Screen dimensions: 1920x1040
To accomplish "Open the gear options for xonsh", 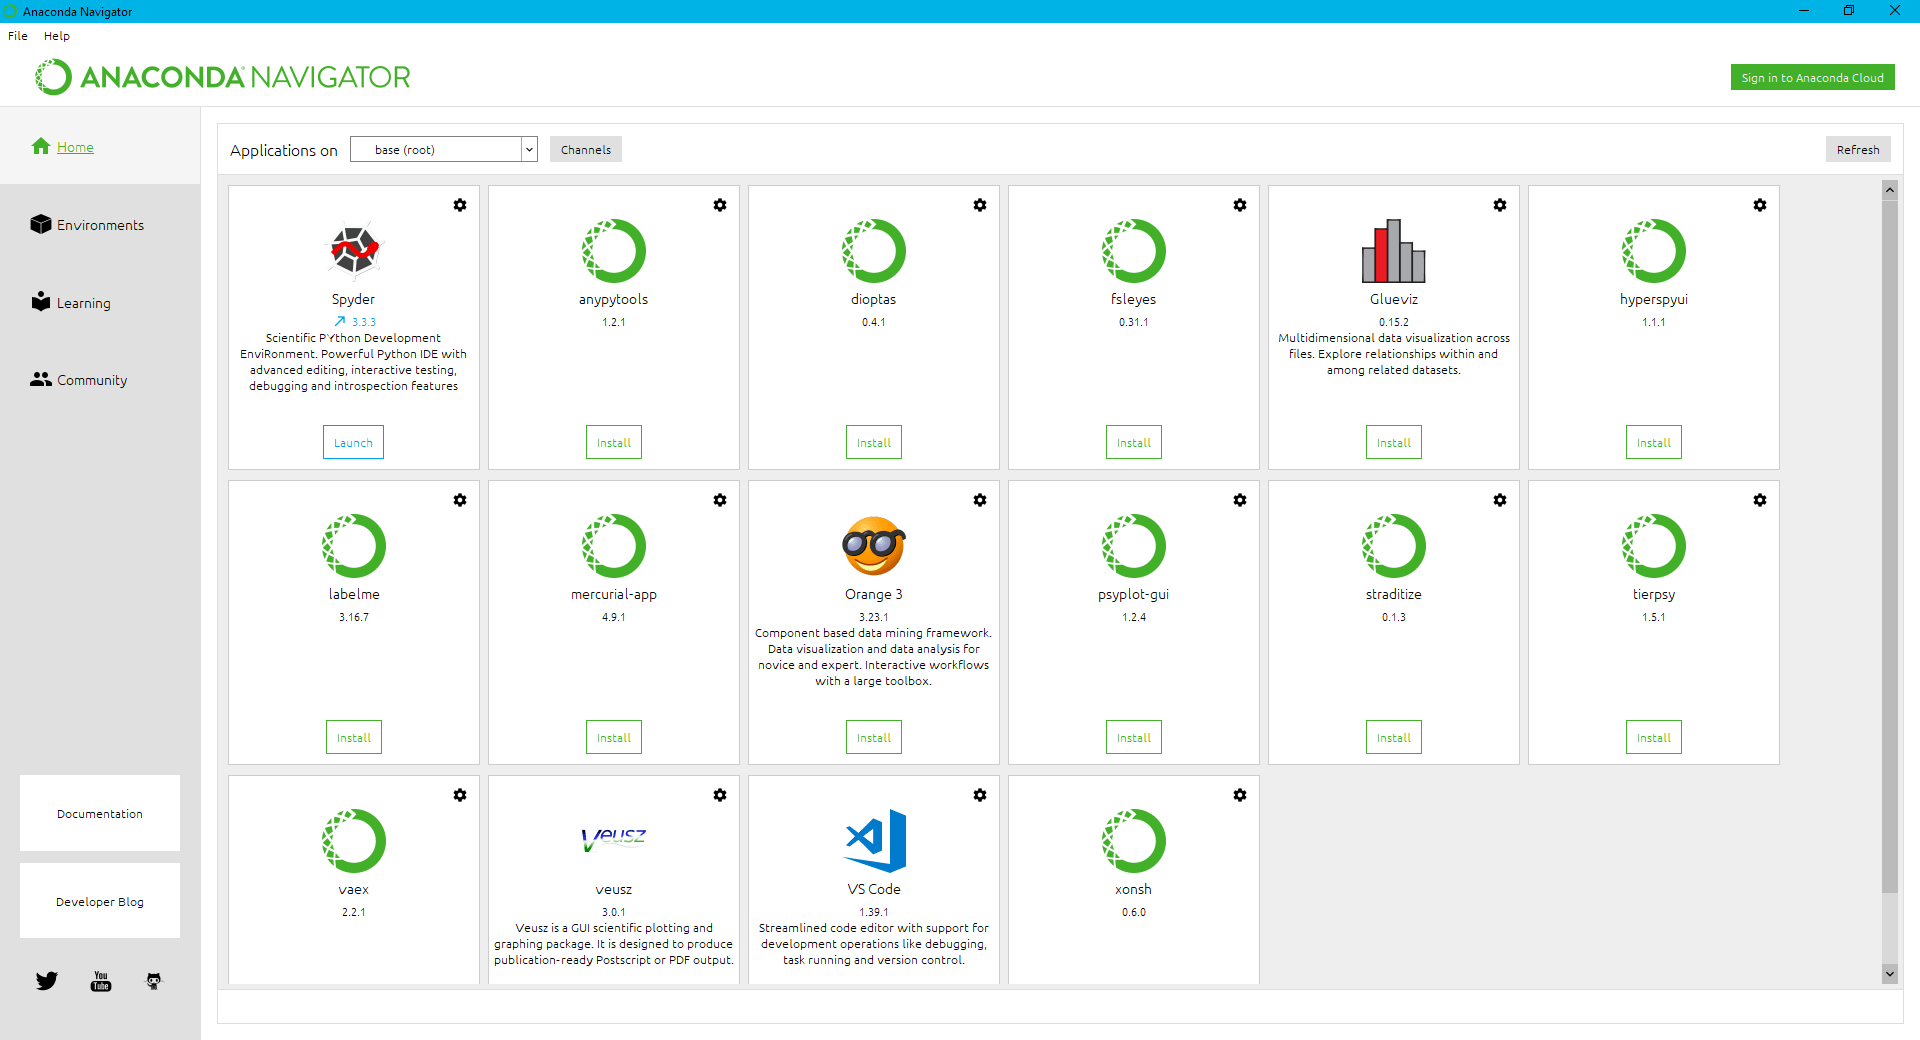I will [x=1240, y=795].
